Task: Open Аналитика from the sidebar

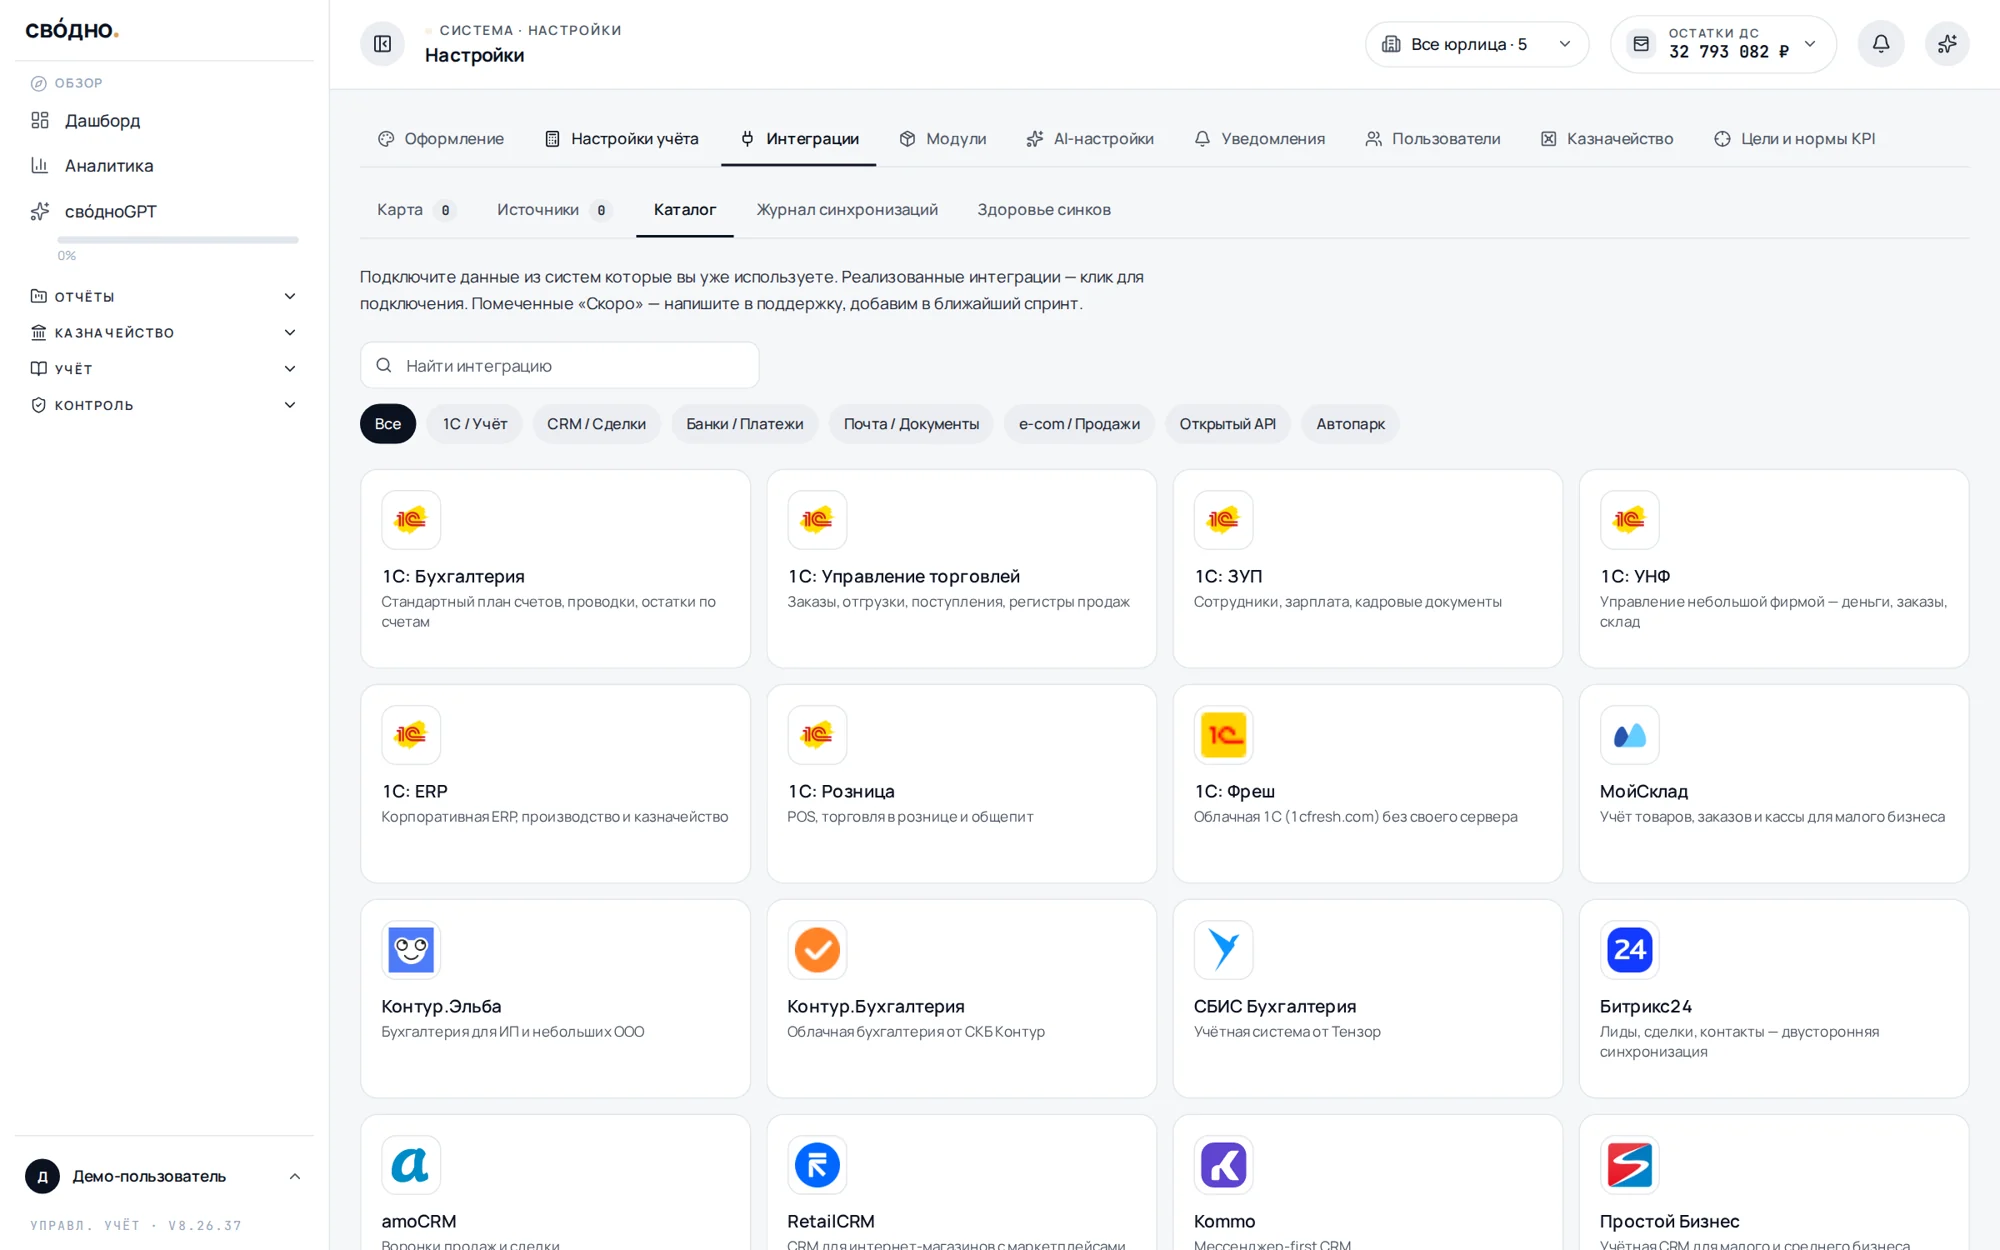Action: point(164,165)
